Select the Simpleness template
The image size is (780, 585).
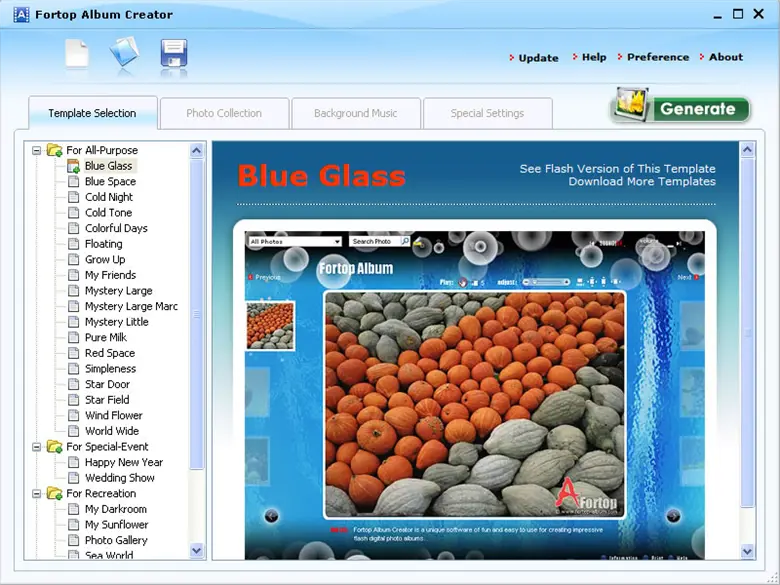[x=110, y=369]
